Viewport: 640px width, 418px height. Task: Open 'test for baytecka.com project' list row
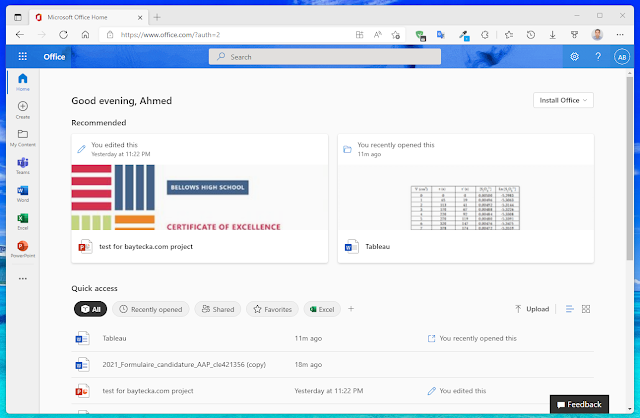pyautogui.click(x=332, y=391)
